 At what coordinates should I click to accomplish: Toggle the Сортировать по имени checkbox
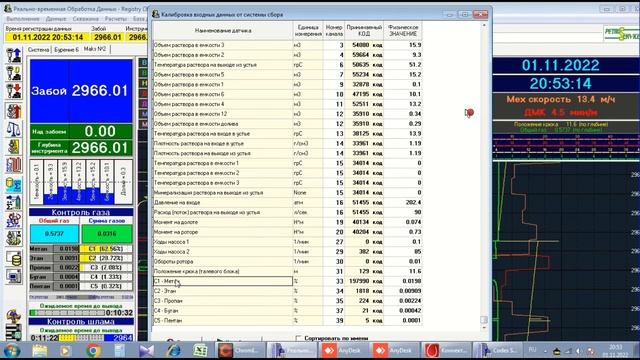pyautogui.click(x=298, y=338)
